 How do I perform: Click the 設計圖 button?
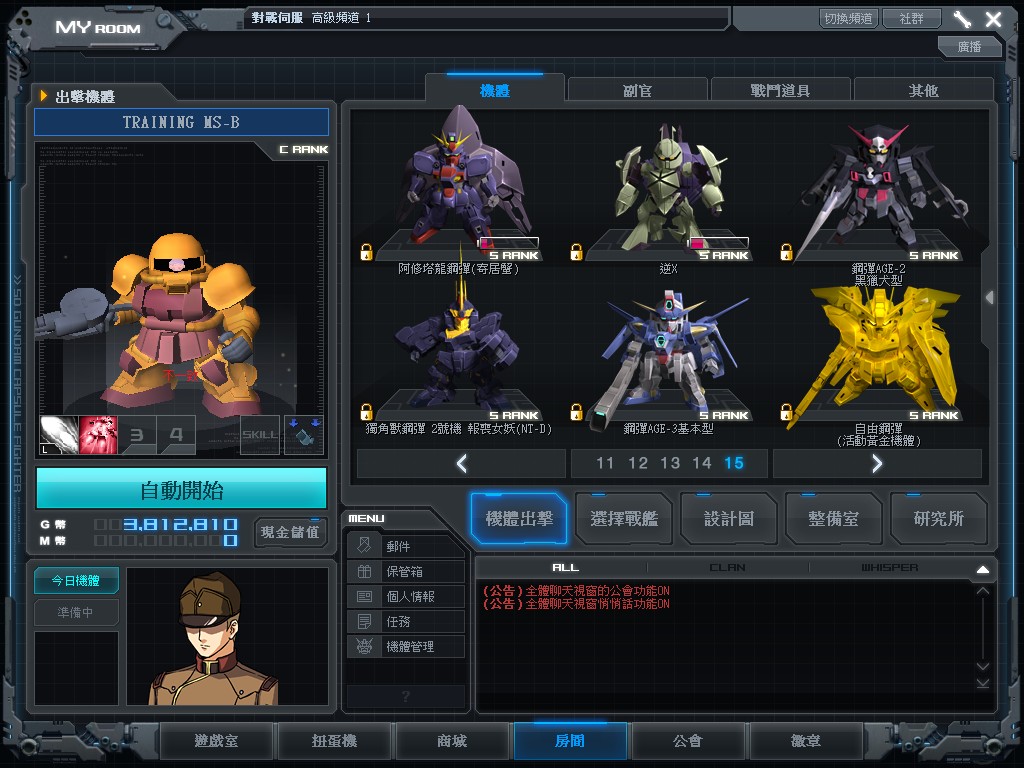click(729, 519)
